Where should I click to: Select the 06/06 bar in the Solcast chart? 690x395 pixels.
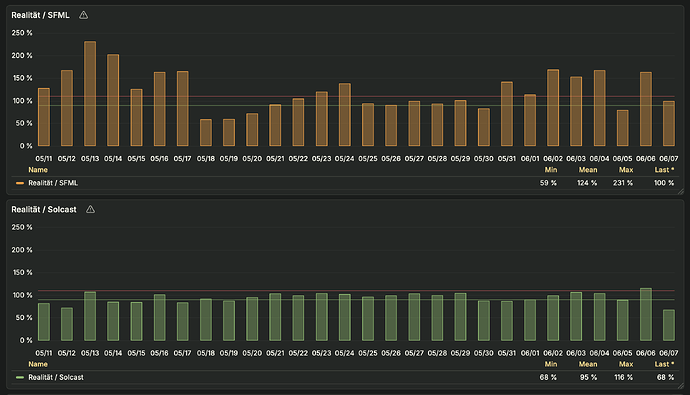tap(646, 315)
